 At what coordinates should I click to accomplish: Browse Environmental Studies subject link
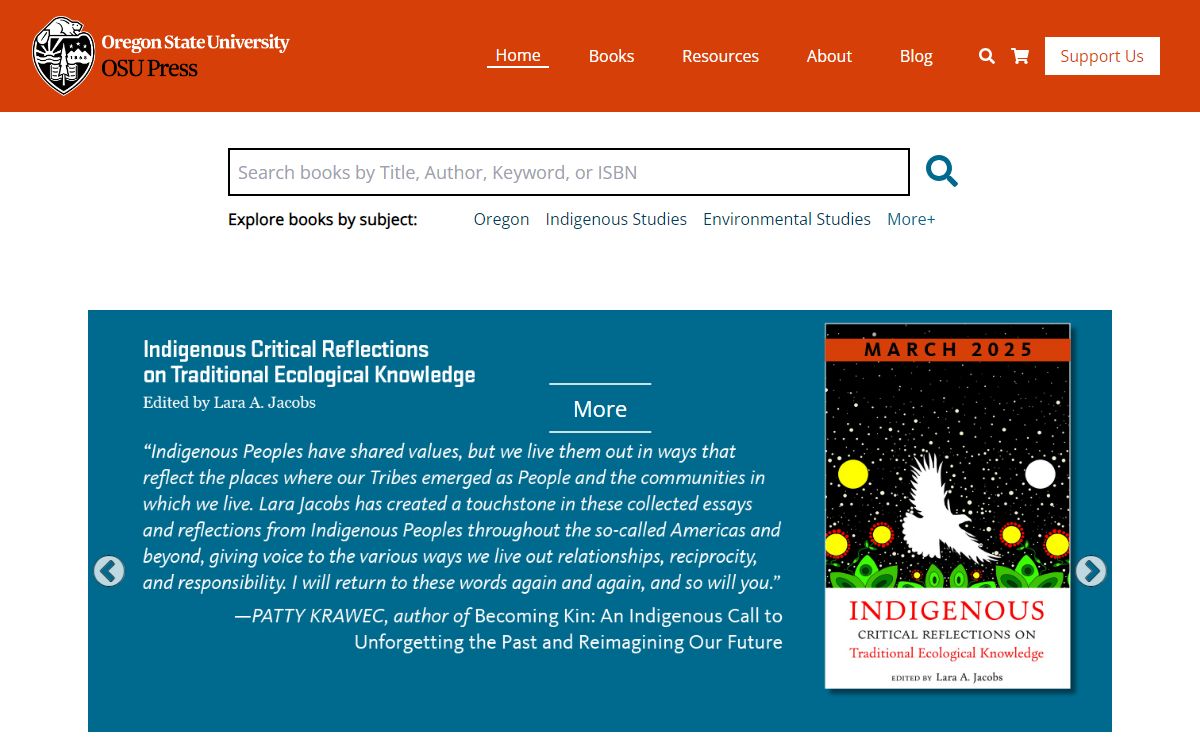pyautogui.click(x=787, y=219)
